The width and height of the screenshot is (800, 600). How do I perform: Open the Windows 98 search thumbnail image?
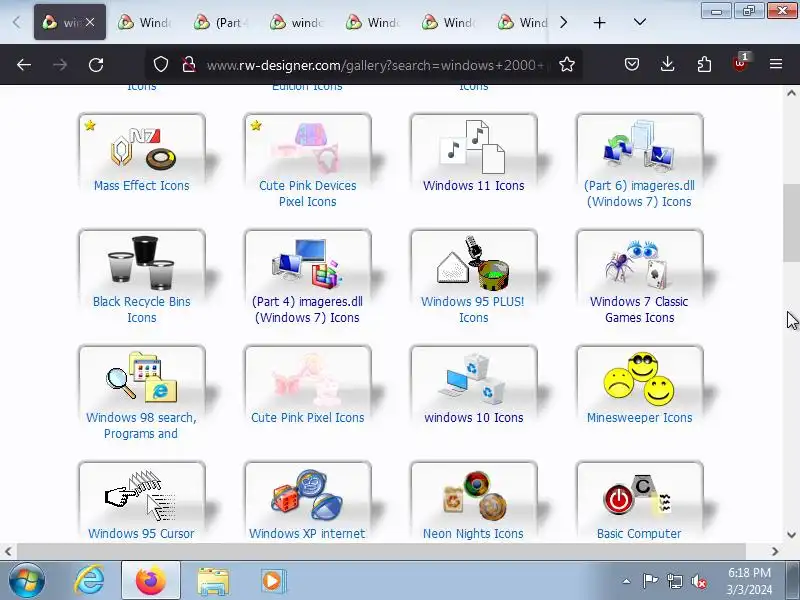(x=142, y=378)
